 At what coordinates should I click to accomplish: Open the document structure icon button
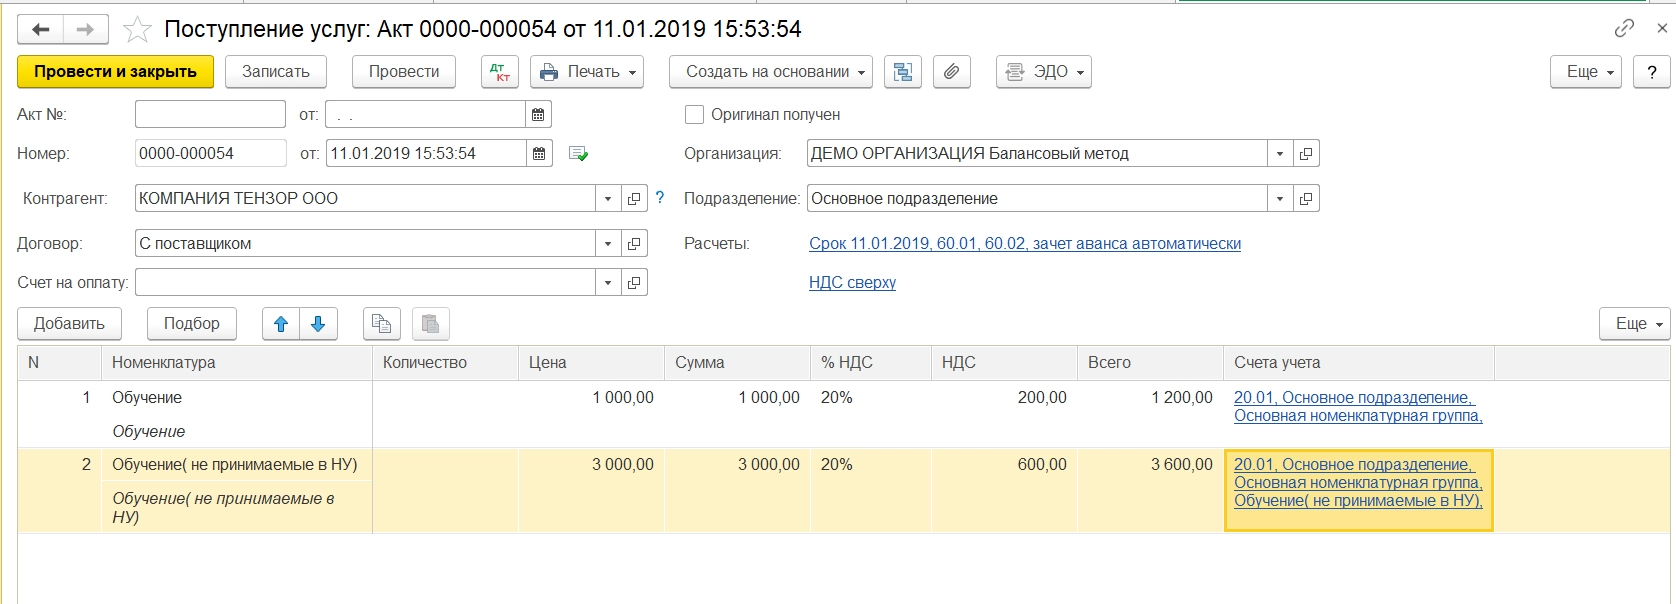click(903, 72)
